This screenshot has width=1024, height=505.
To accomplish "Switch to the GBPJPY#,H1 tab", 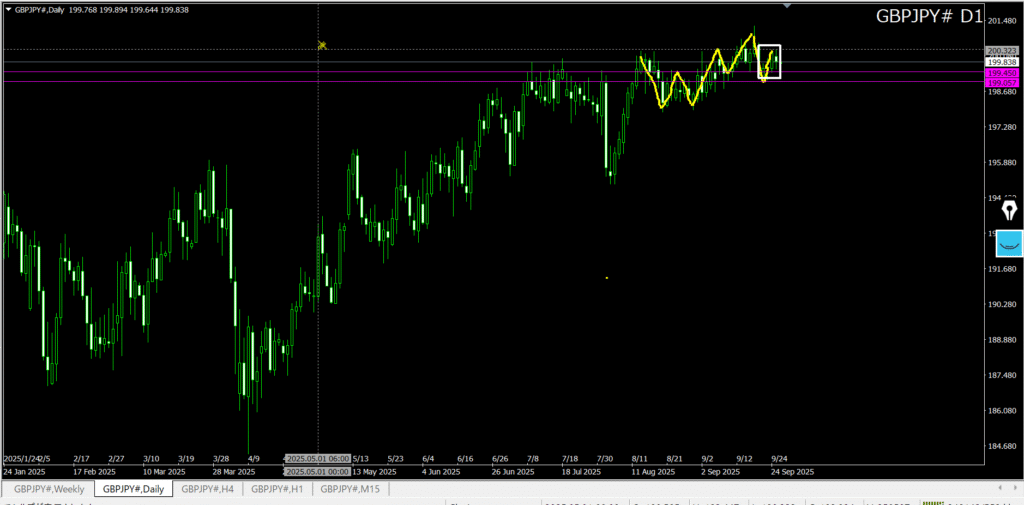I will 277,489.
